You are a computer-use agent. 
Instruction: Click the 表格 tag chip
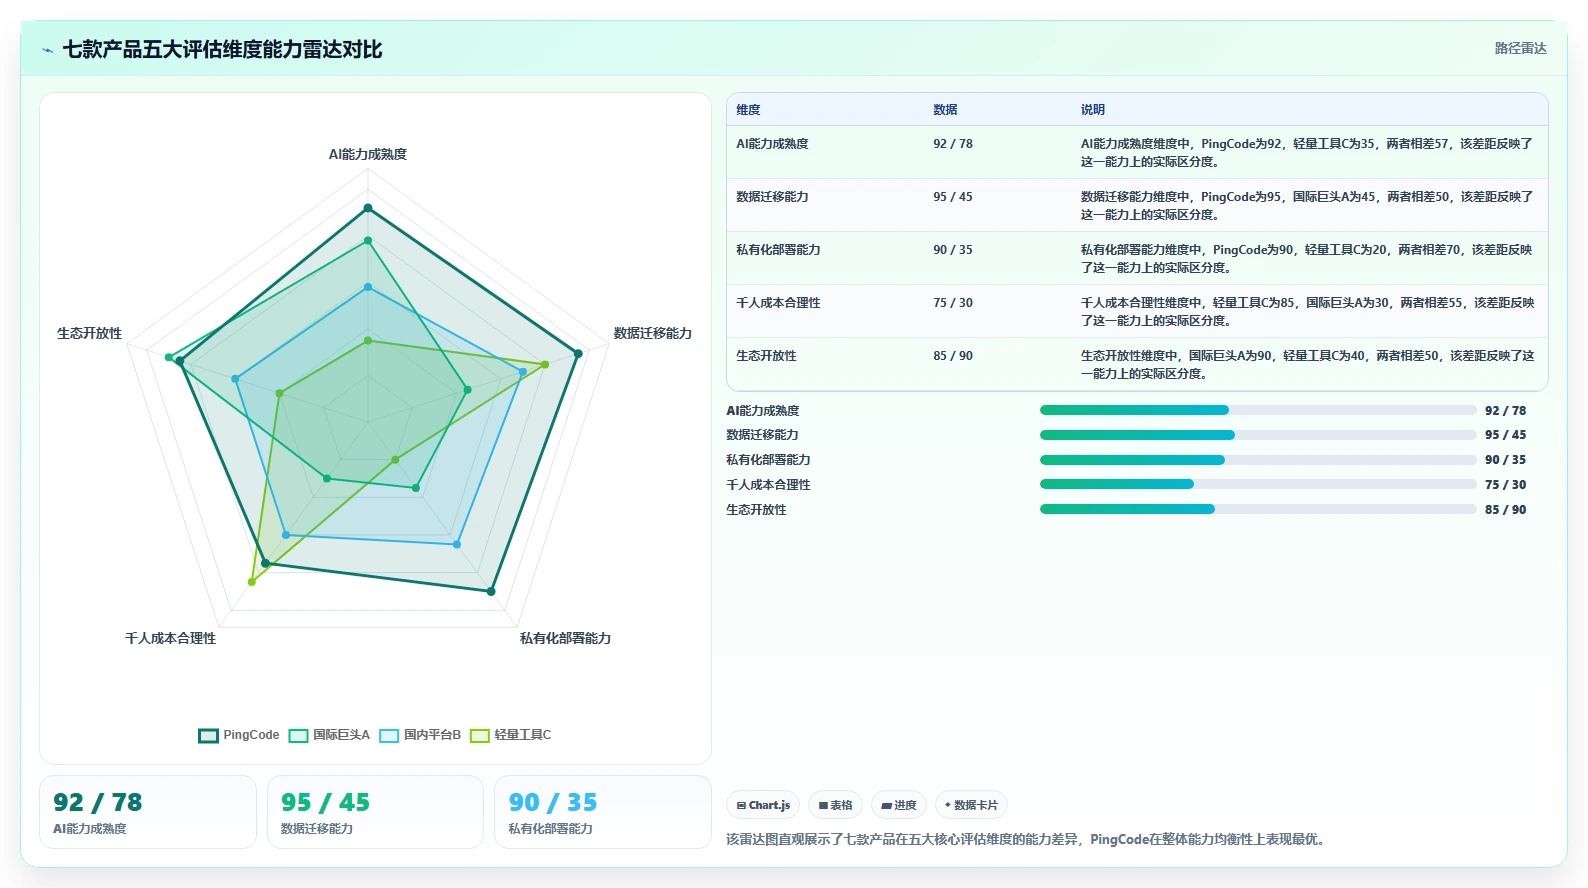835,805
